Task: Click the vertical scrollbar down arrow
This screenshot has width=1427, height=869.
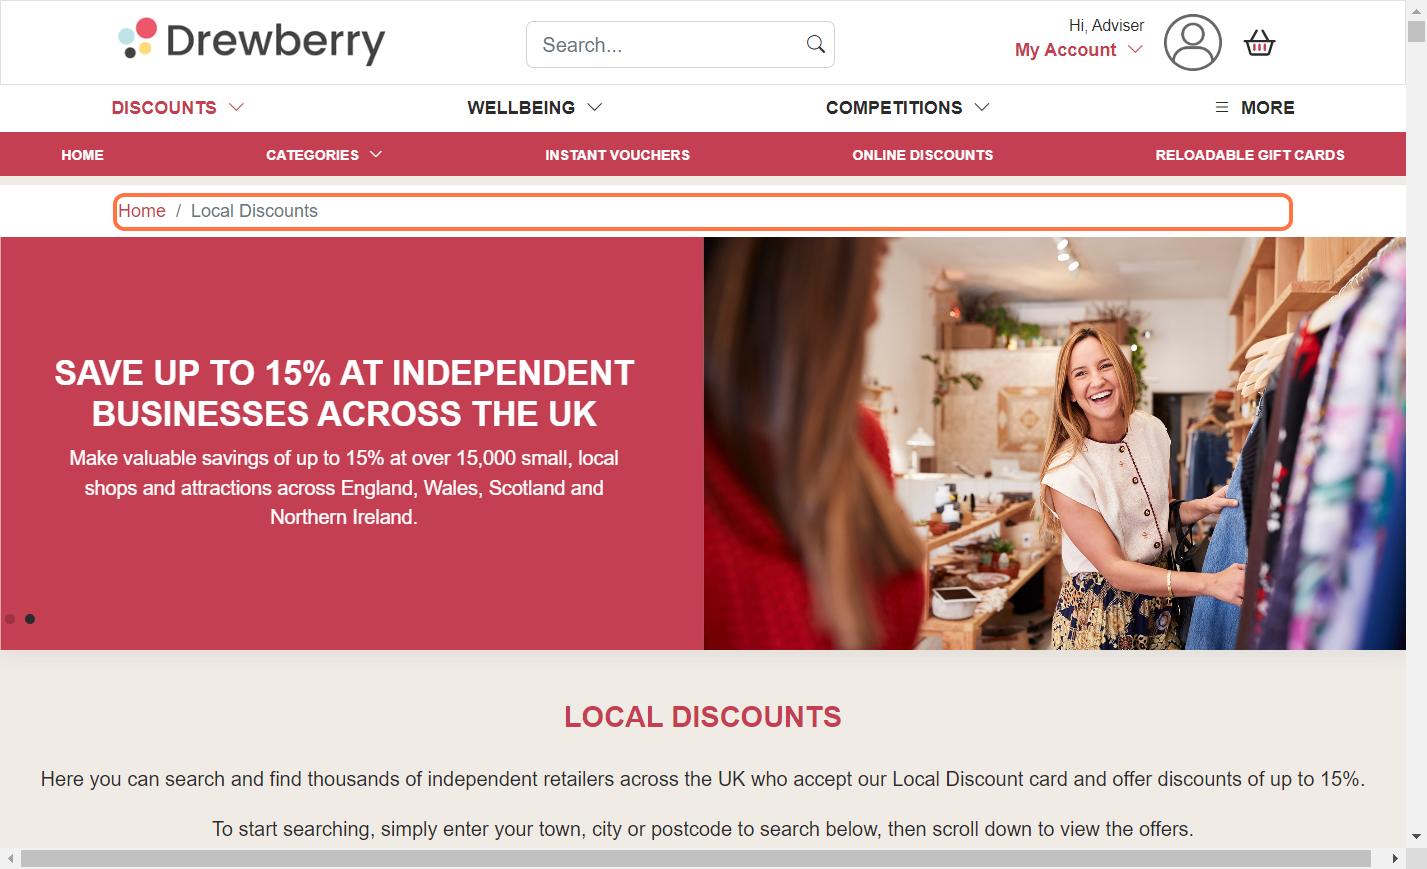Action: 1416,837
